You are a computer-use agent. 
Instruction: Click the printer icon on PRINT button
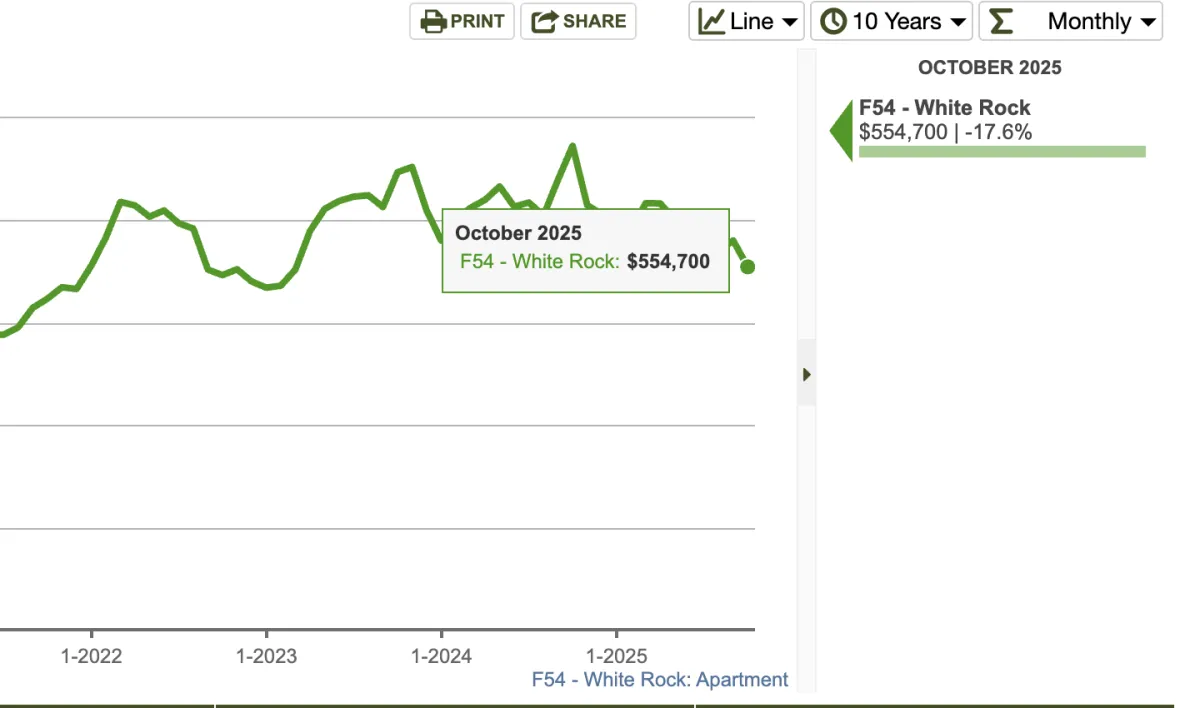[431, 21]
